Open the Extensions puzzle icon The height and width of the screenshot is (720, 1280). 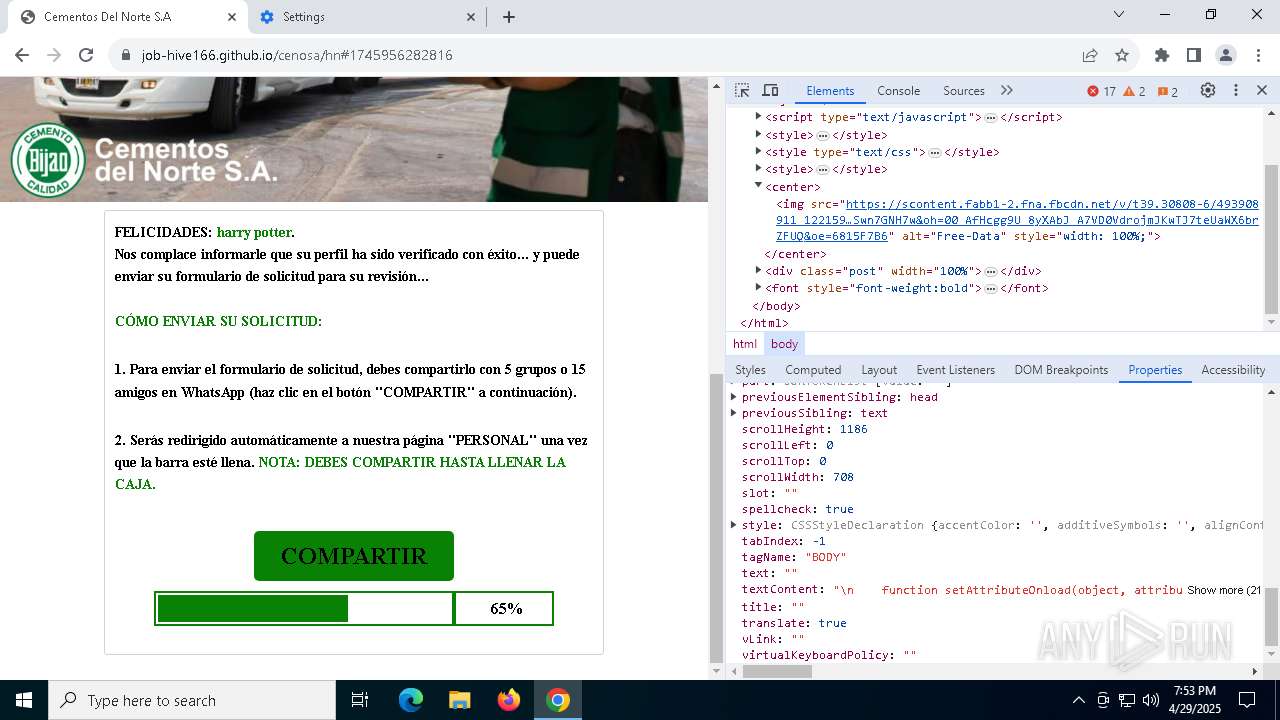coord(1162,55)
